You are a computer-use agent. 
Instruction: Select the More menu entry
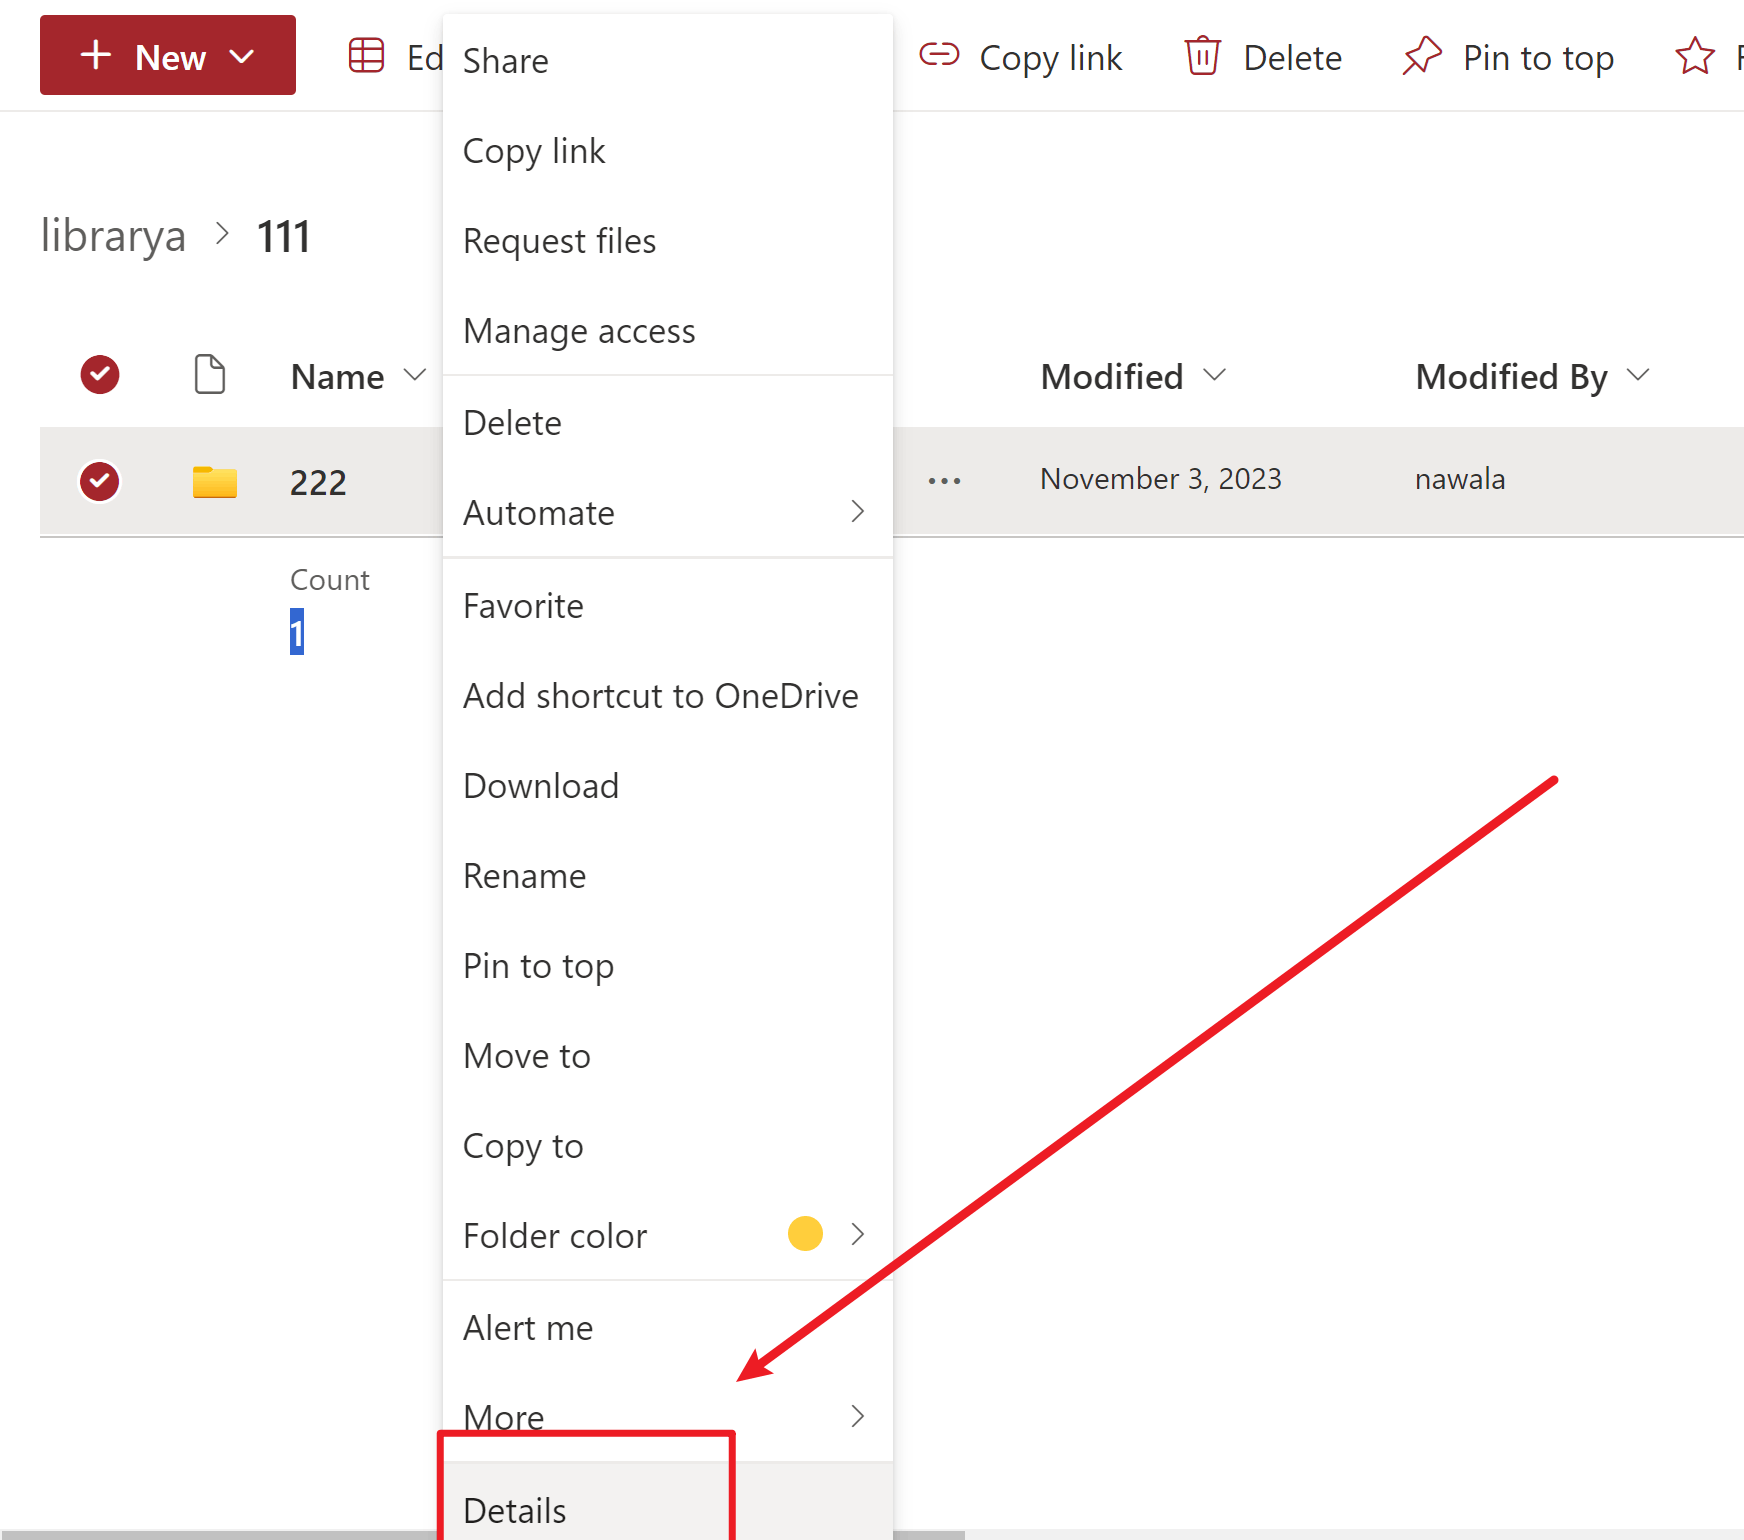tap(668, 1418)
